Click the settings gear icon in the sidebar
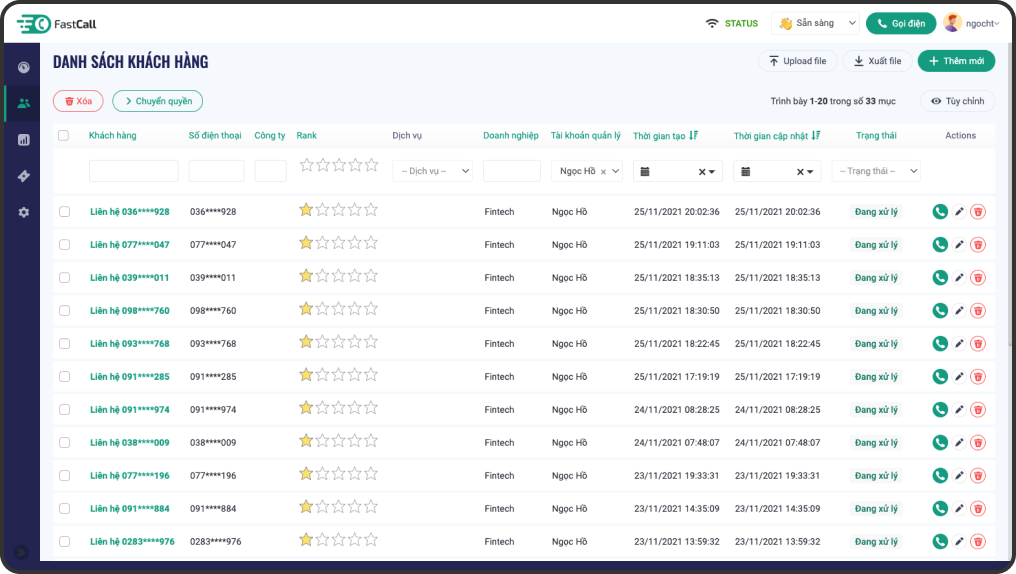The image size is (1016, 574). pos(23,212)
